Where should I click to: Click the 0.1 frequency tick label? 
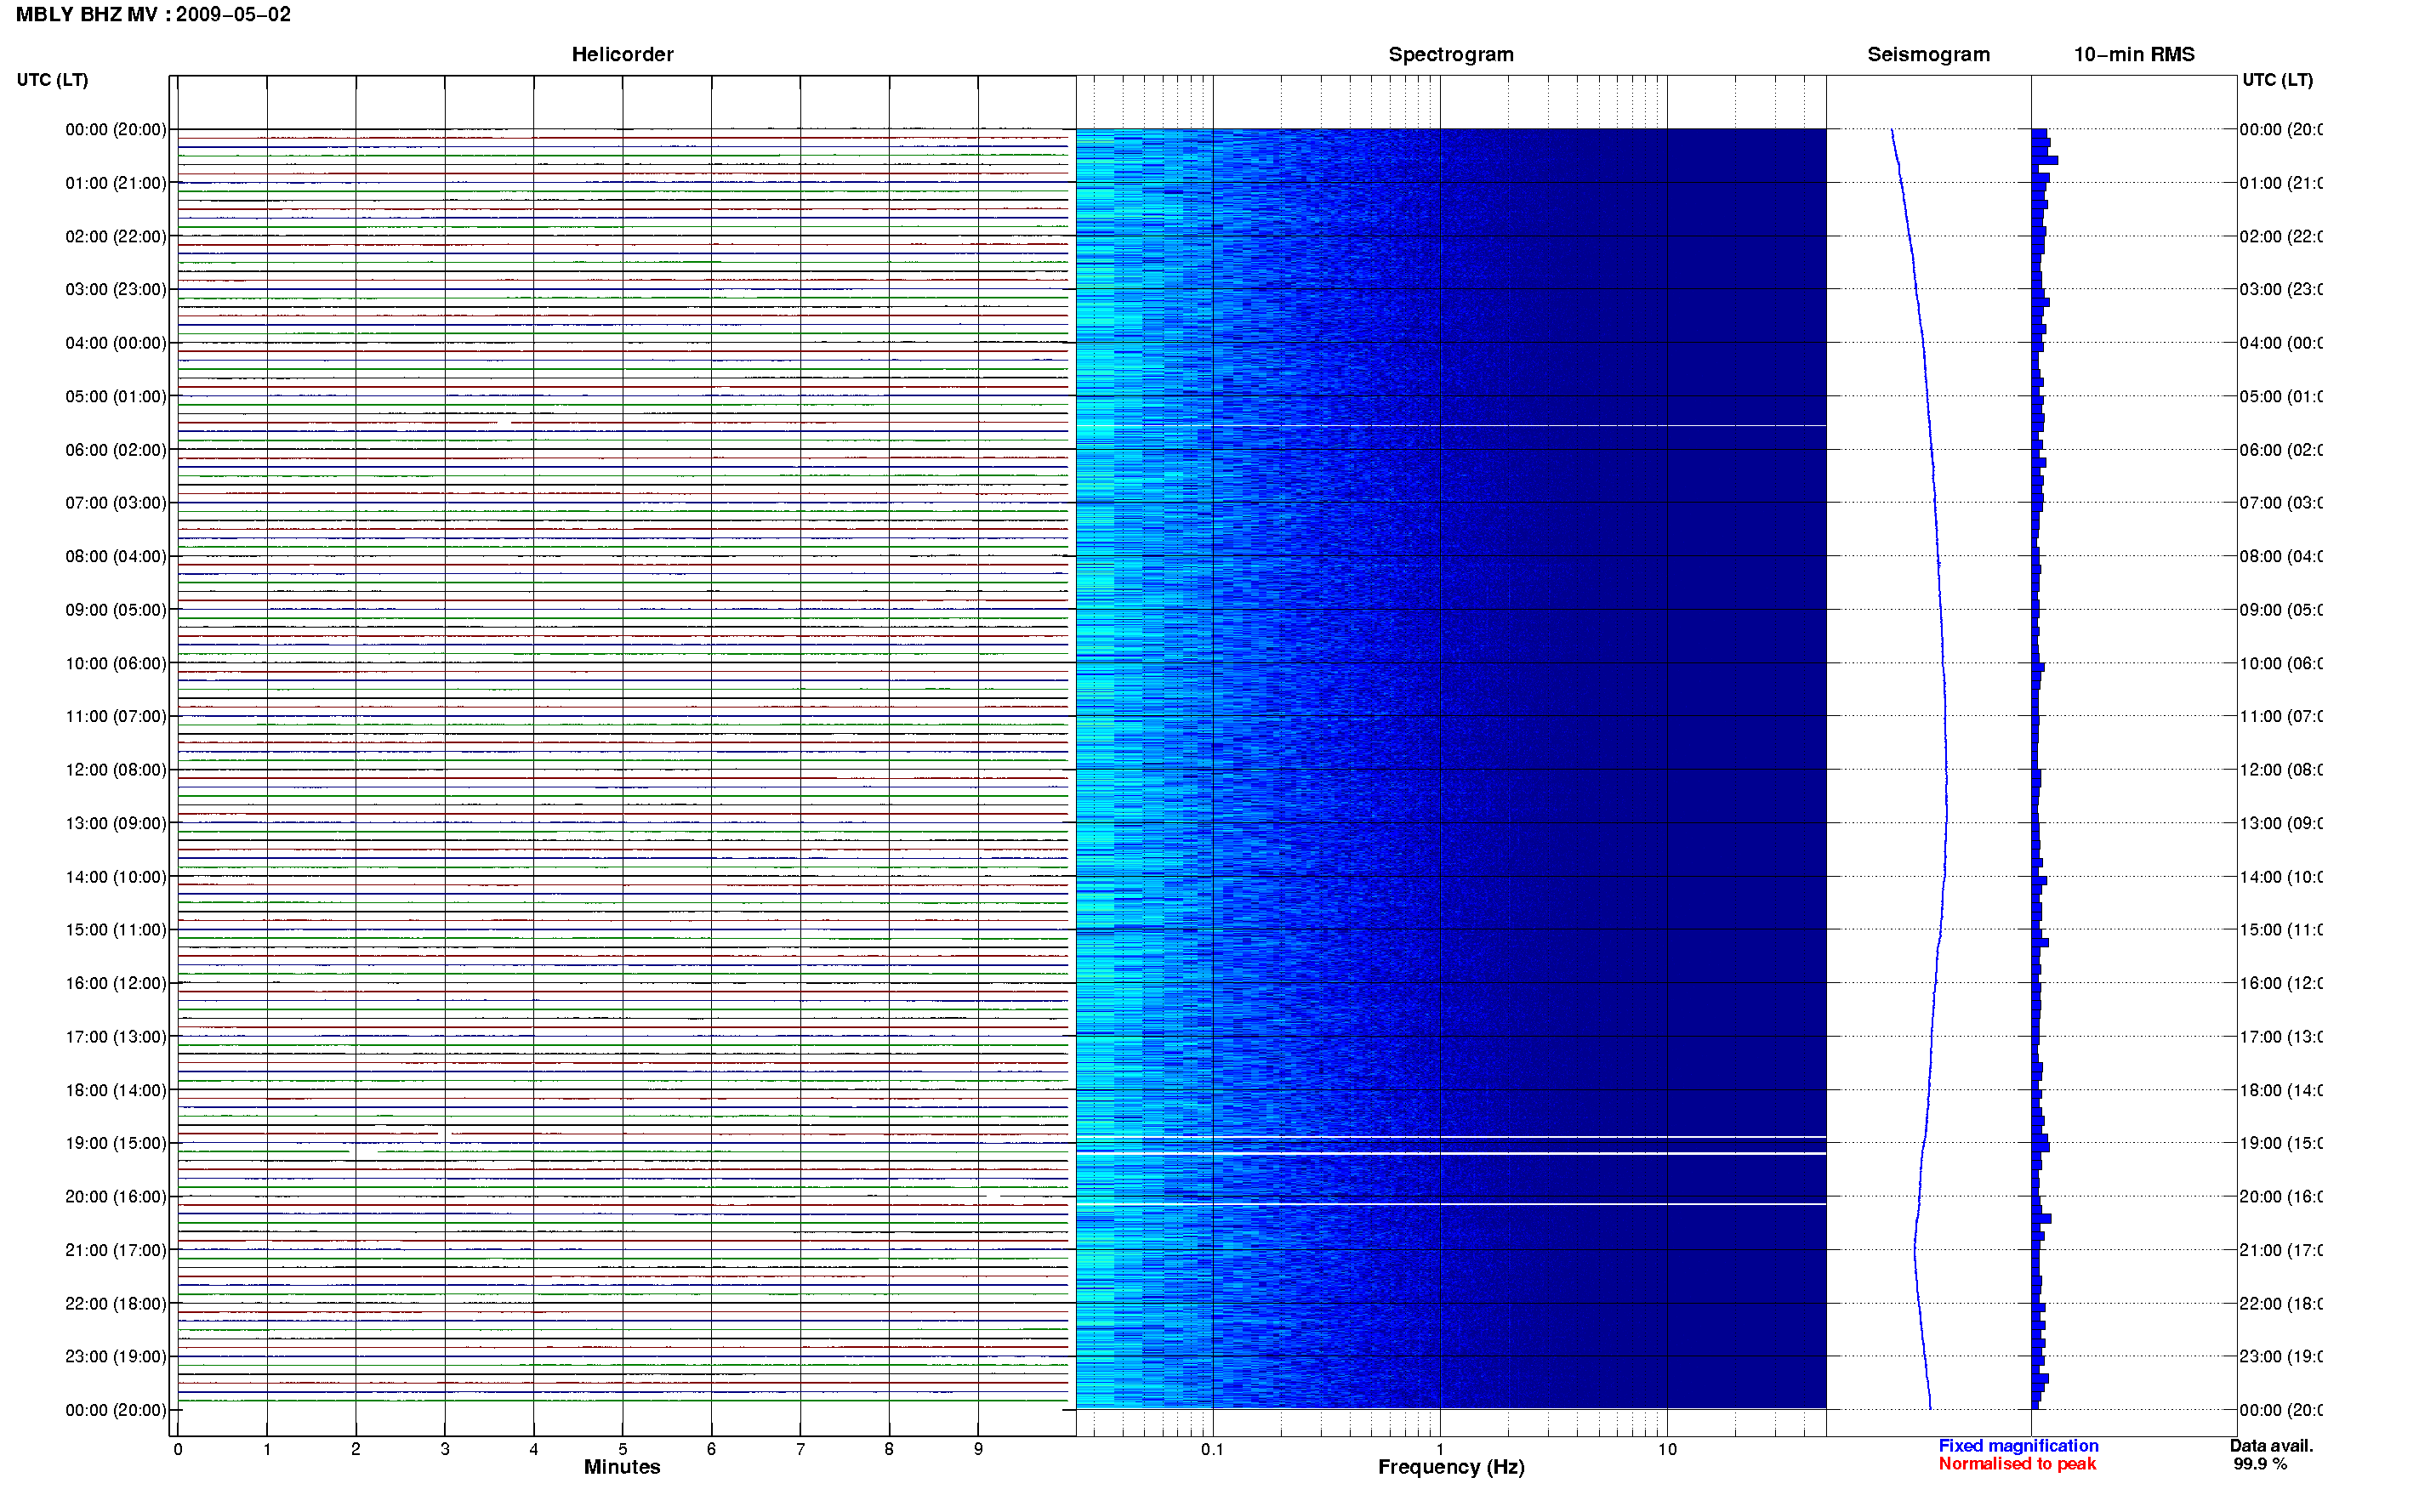point(1212,1449)
